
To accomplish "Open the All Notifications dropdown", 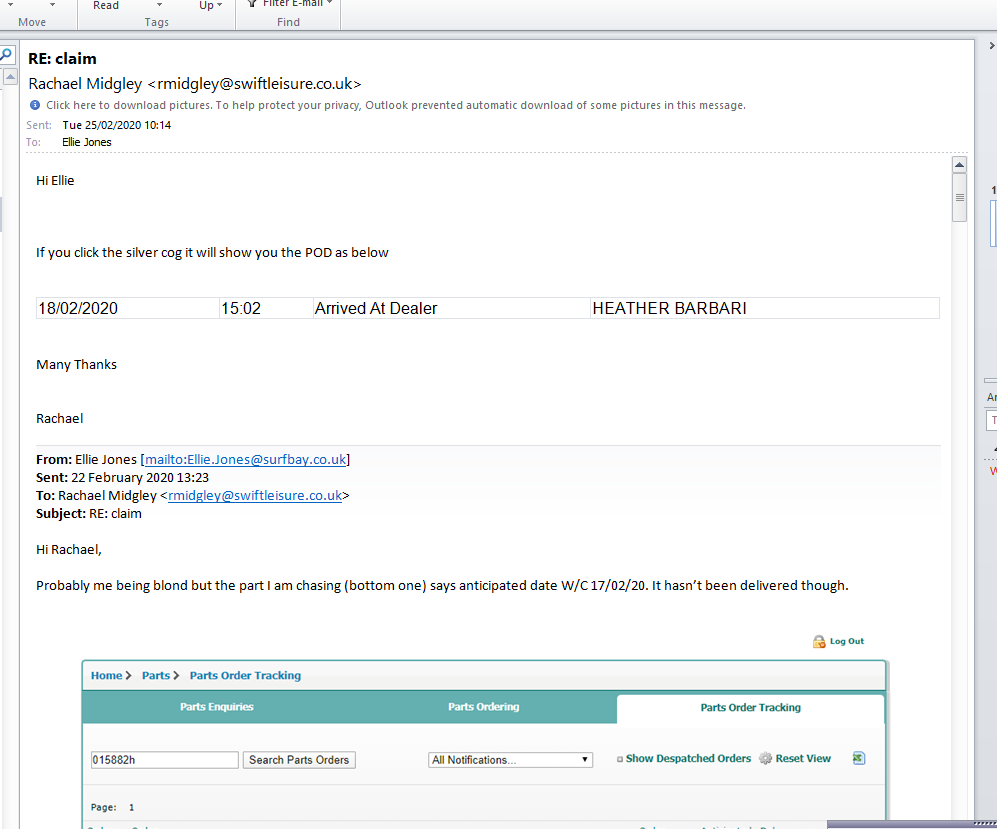I will pyautogui.click(x=511, y=760).
